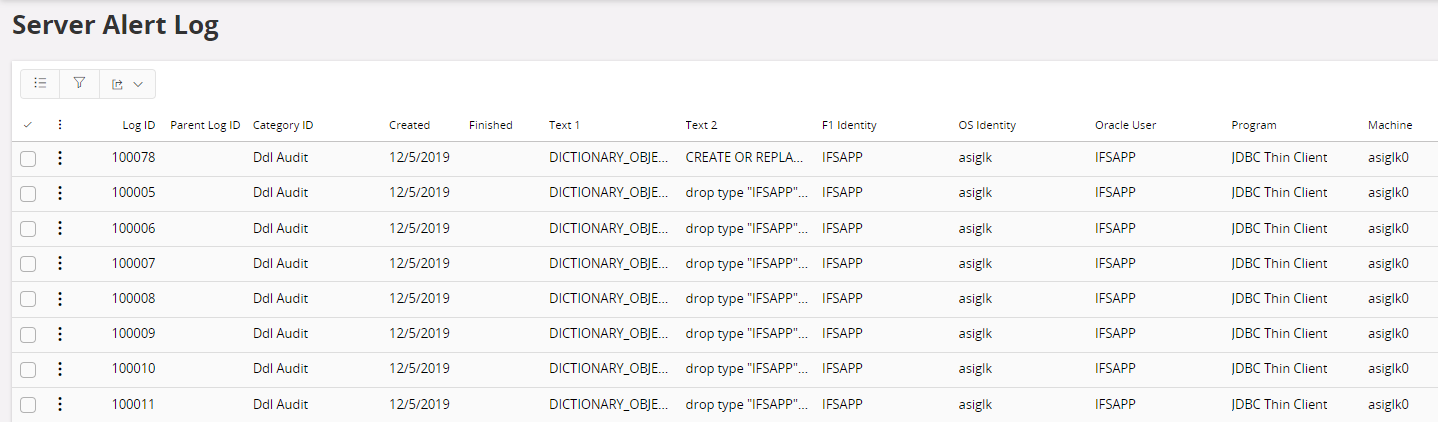This screenshot has height=422, width=1438.
Task: Select the checkbox for row 100006
Action: 28,229
